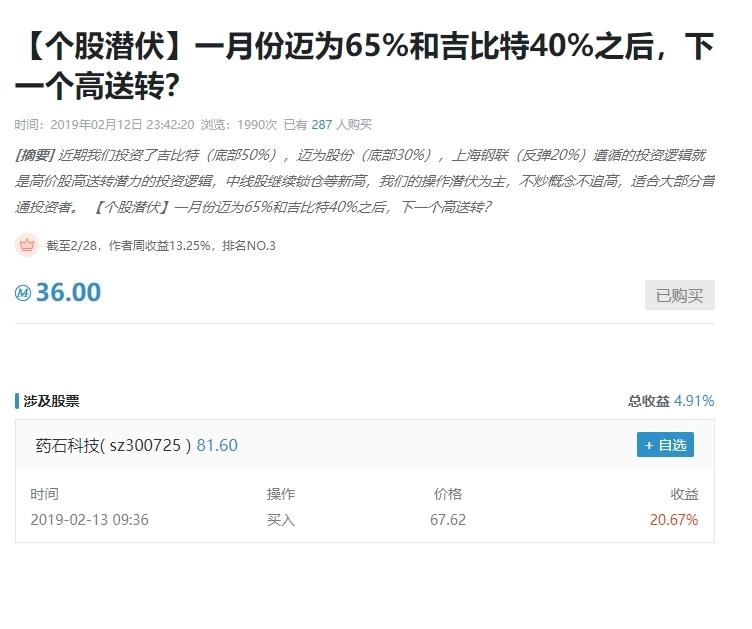Select the 36.00 price value
Viewport: 752px width, 629px height.
(68, 292)
